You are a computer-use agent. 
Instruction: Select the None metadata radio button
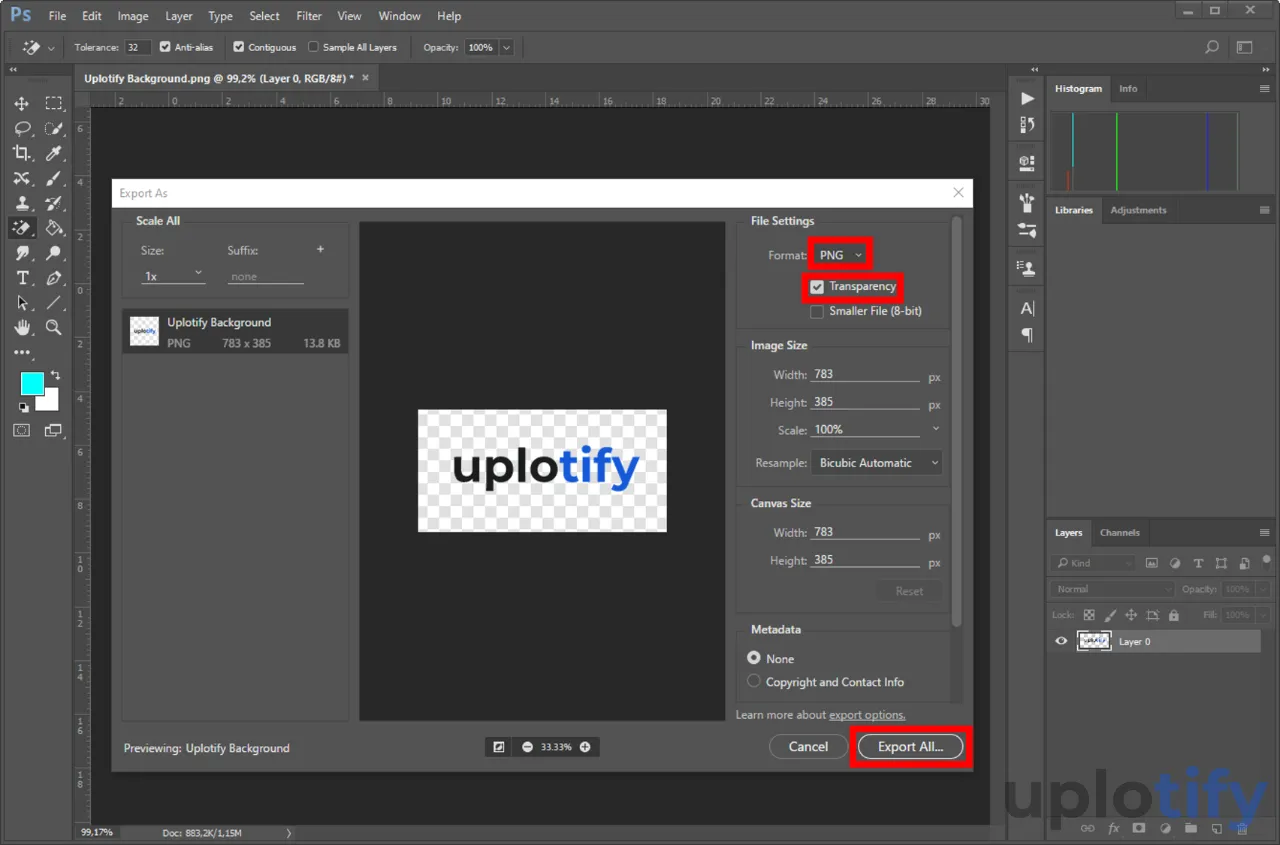754,658
